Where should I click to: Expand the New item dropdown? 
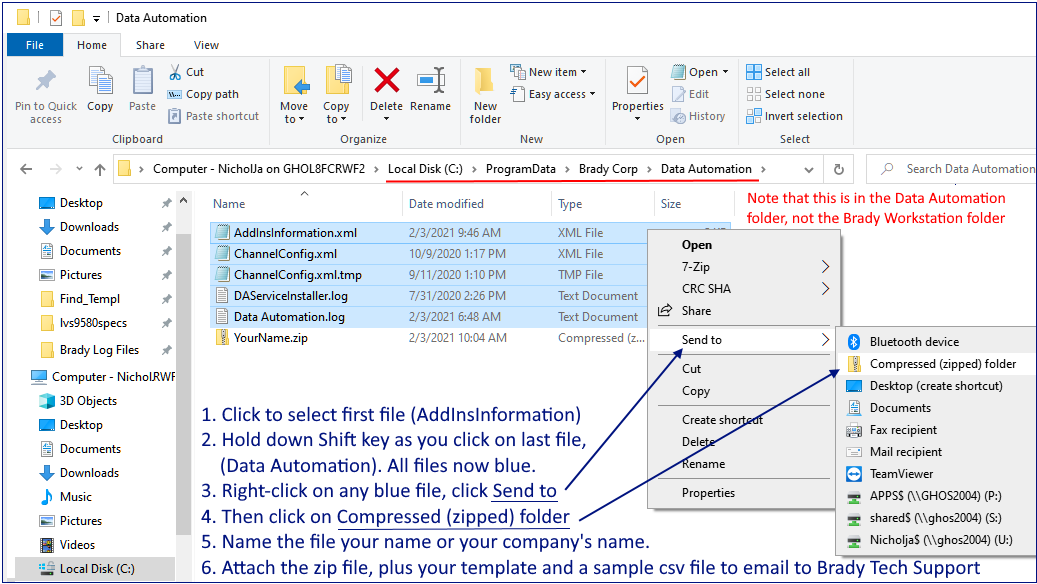point(583,71)
